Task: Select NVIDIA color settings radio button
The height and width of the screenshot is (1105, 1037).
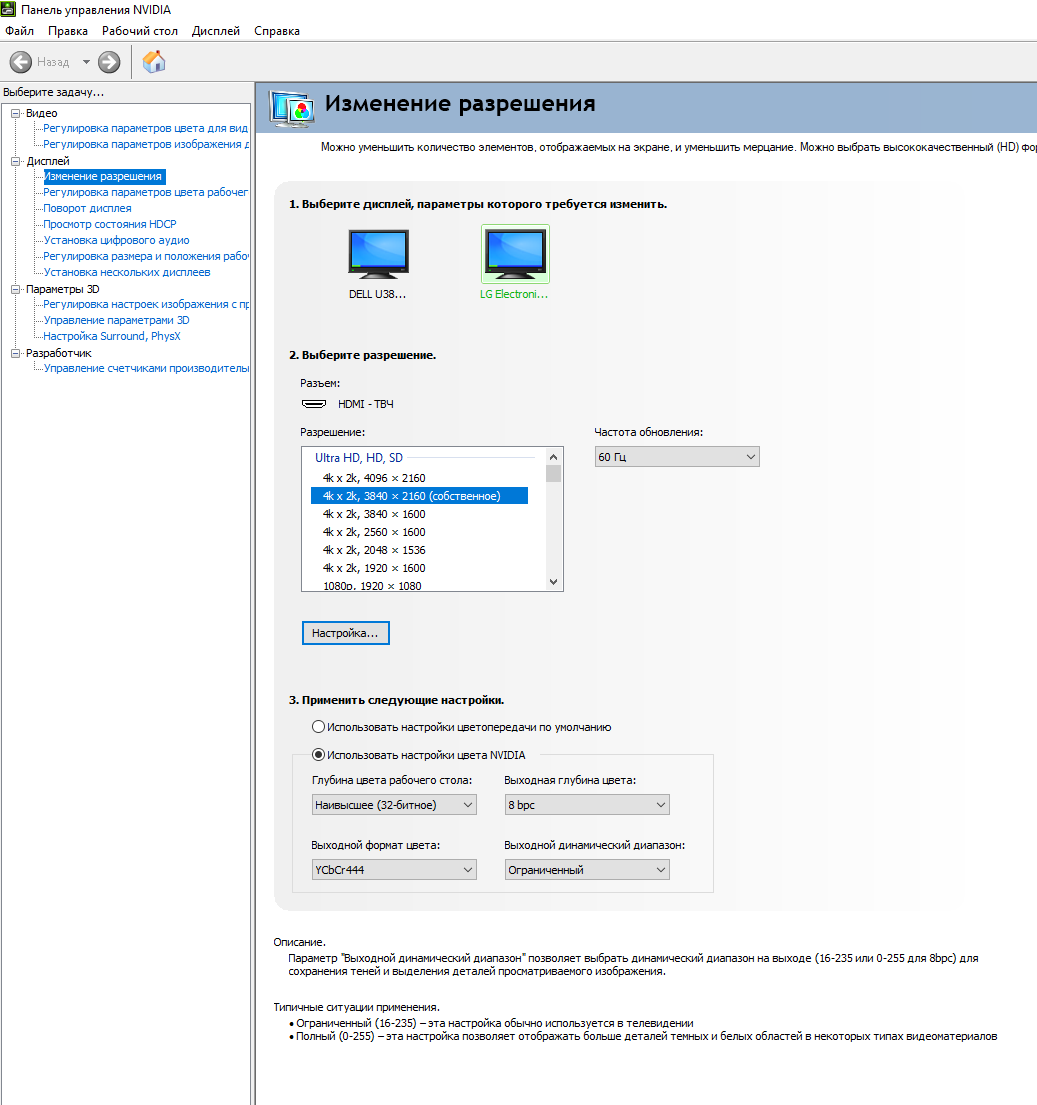Action: (x=319, y=755)
